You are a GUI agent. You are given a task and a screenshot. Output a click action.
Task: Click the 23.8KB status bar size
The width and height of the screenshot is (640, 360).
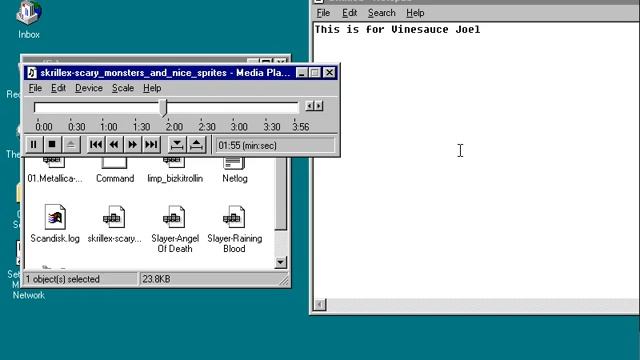click(156, 279)
